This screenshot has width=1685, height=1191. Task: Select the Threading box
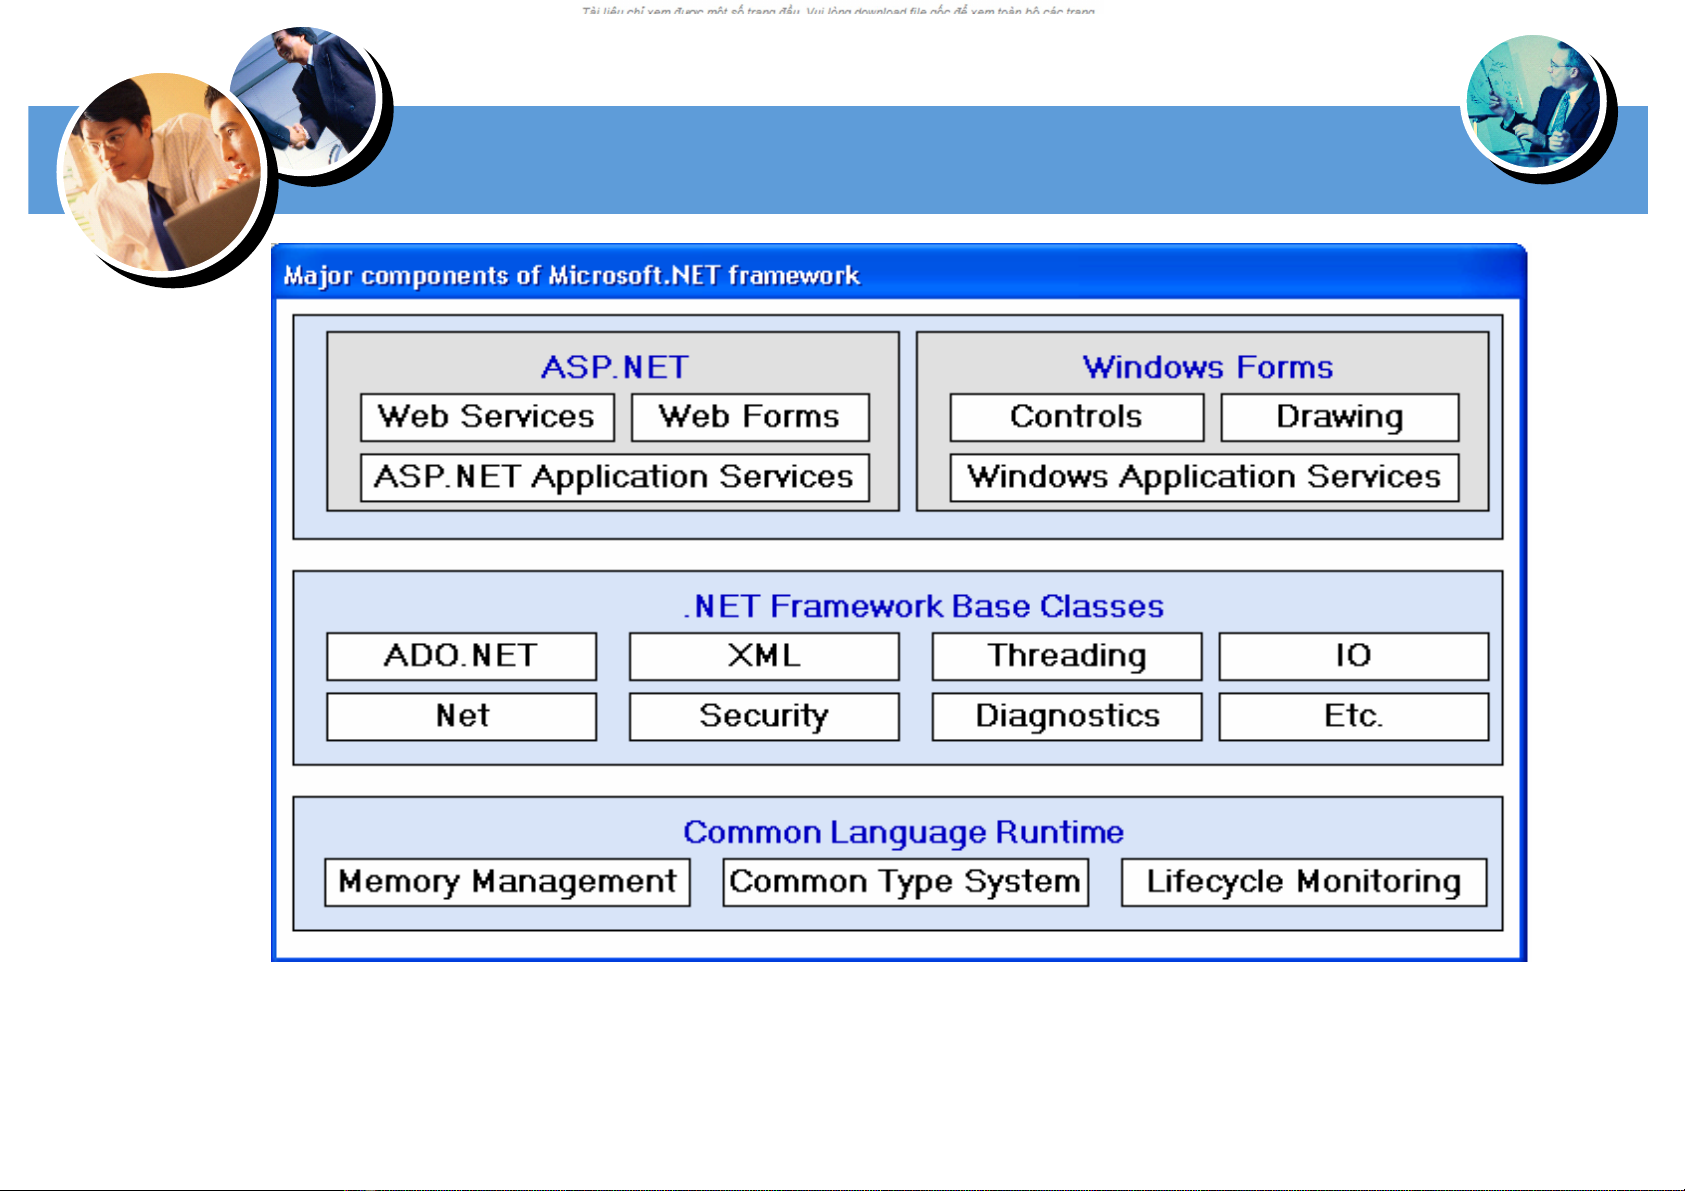point(1066,656)
